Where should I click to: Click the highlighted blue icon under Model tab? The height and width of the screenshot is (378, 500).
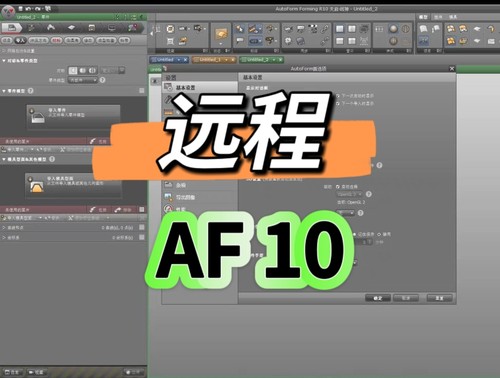click(x=423, y=41)
